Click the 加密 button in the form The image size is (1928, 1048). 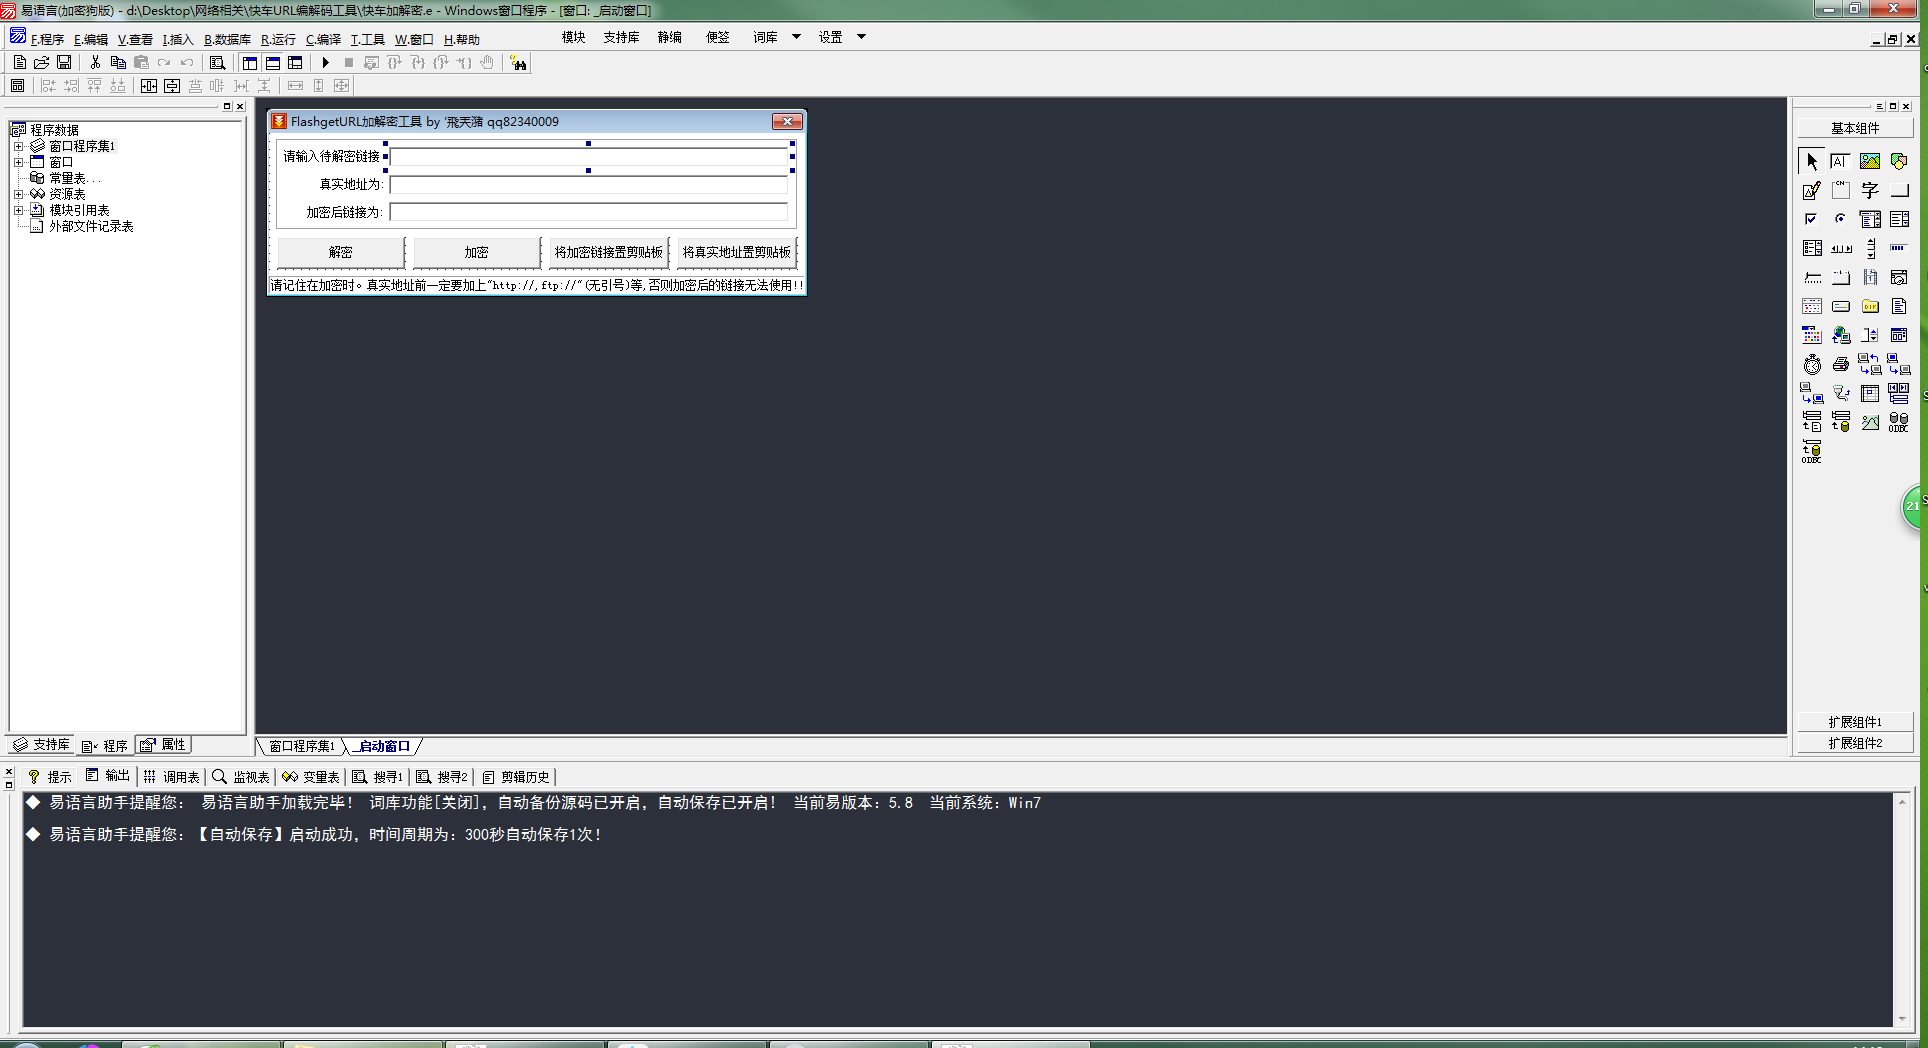click(x=477, y=252)
